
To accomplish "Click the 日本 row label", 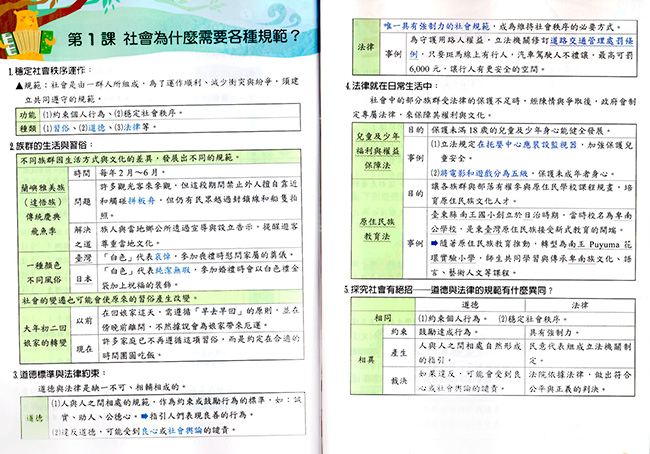I will coord(84,279).
